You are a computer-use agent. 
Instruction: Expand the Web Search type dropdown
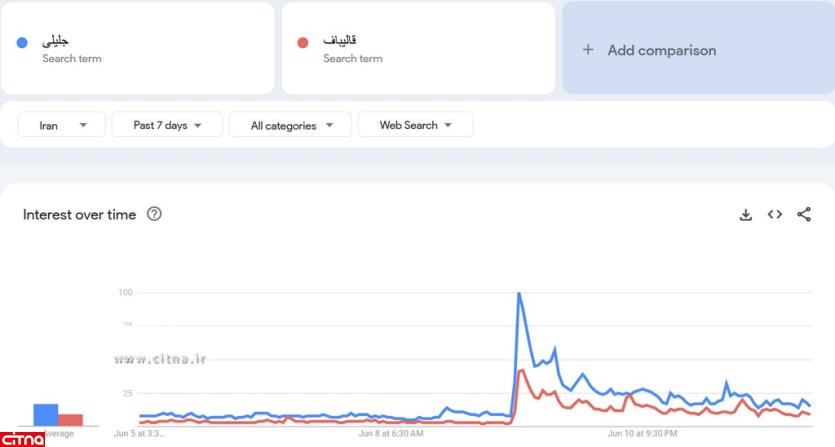click(x=415, y=125)
